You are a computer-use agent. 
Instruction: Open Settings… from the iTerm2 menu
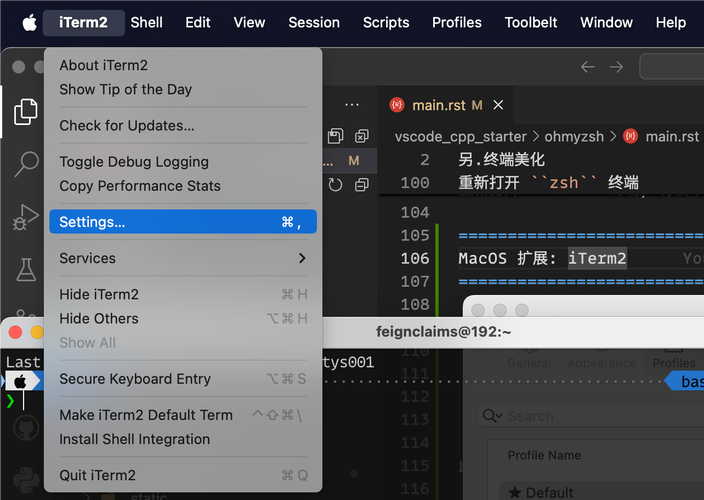[x=183, y=222]
